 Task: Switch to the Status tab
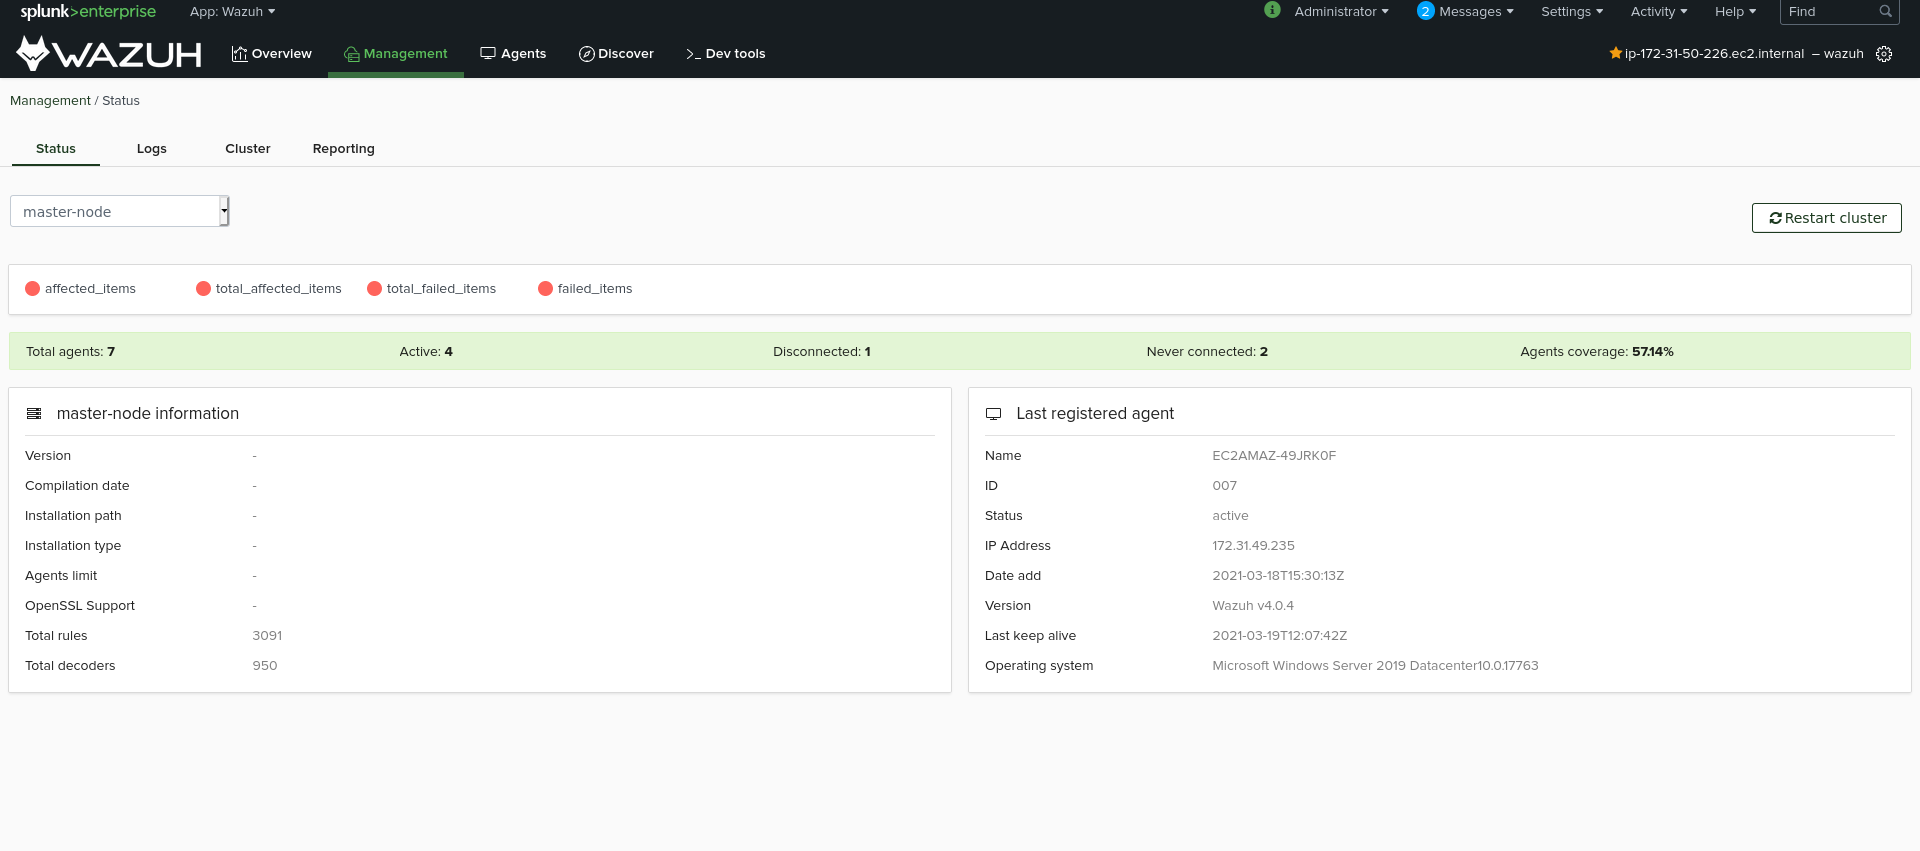[56, 149]
